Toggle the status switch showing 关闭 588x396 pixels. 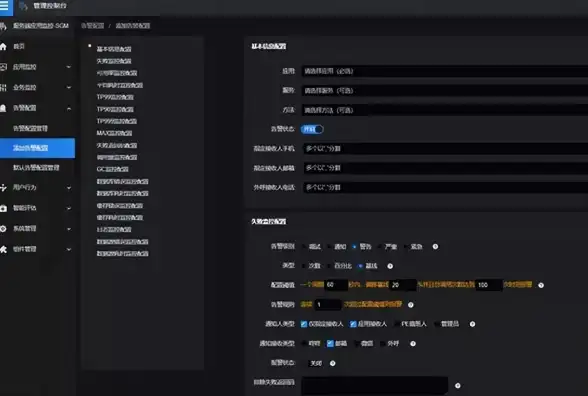(314, 363)
